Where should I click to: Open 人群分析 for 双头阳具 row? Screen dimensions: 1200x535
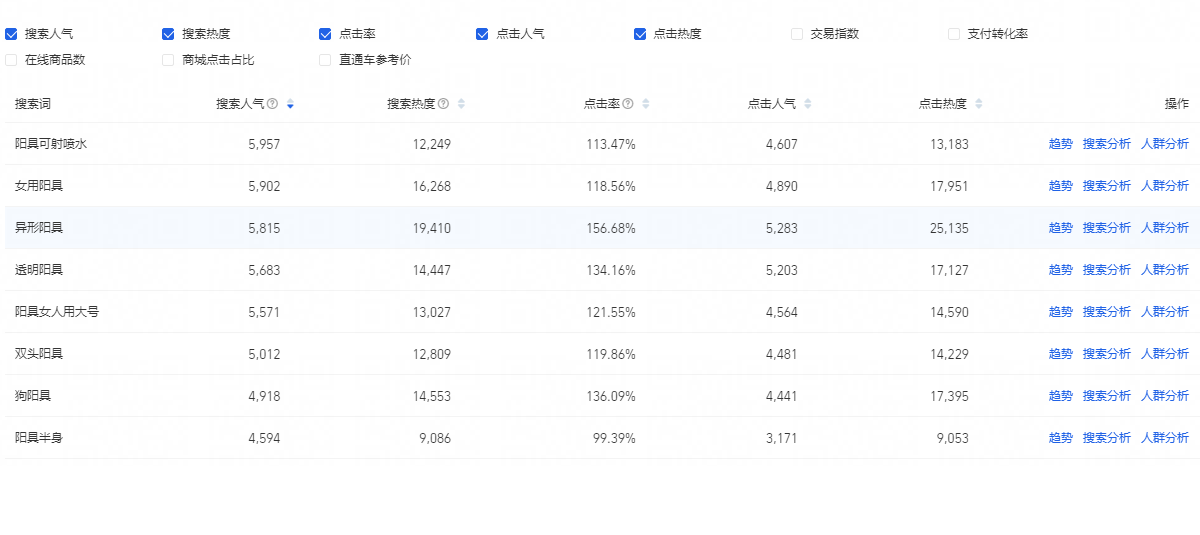1165,354
